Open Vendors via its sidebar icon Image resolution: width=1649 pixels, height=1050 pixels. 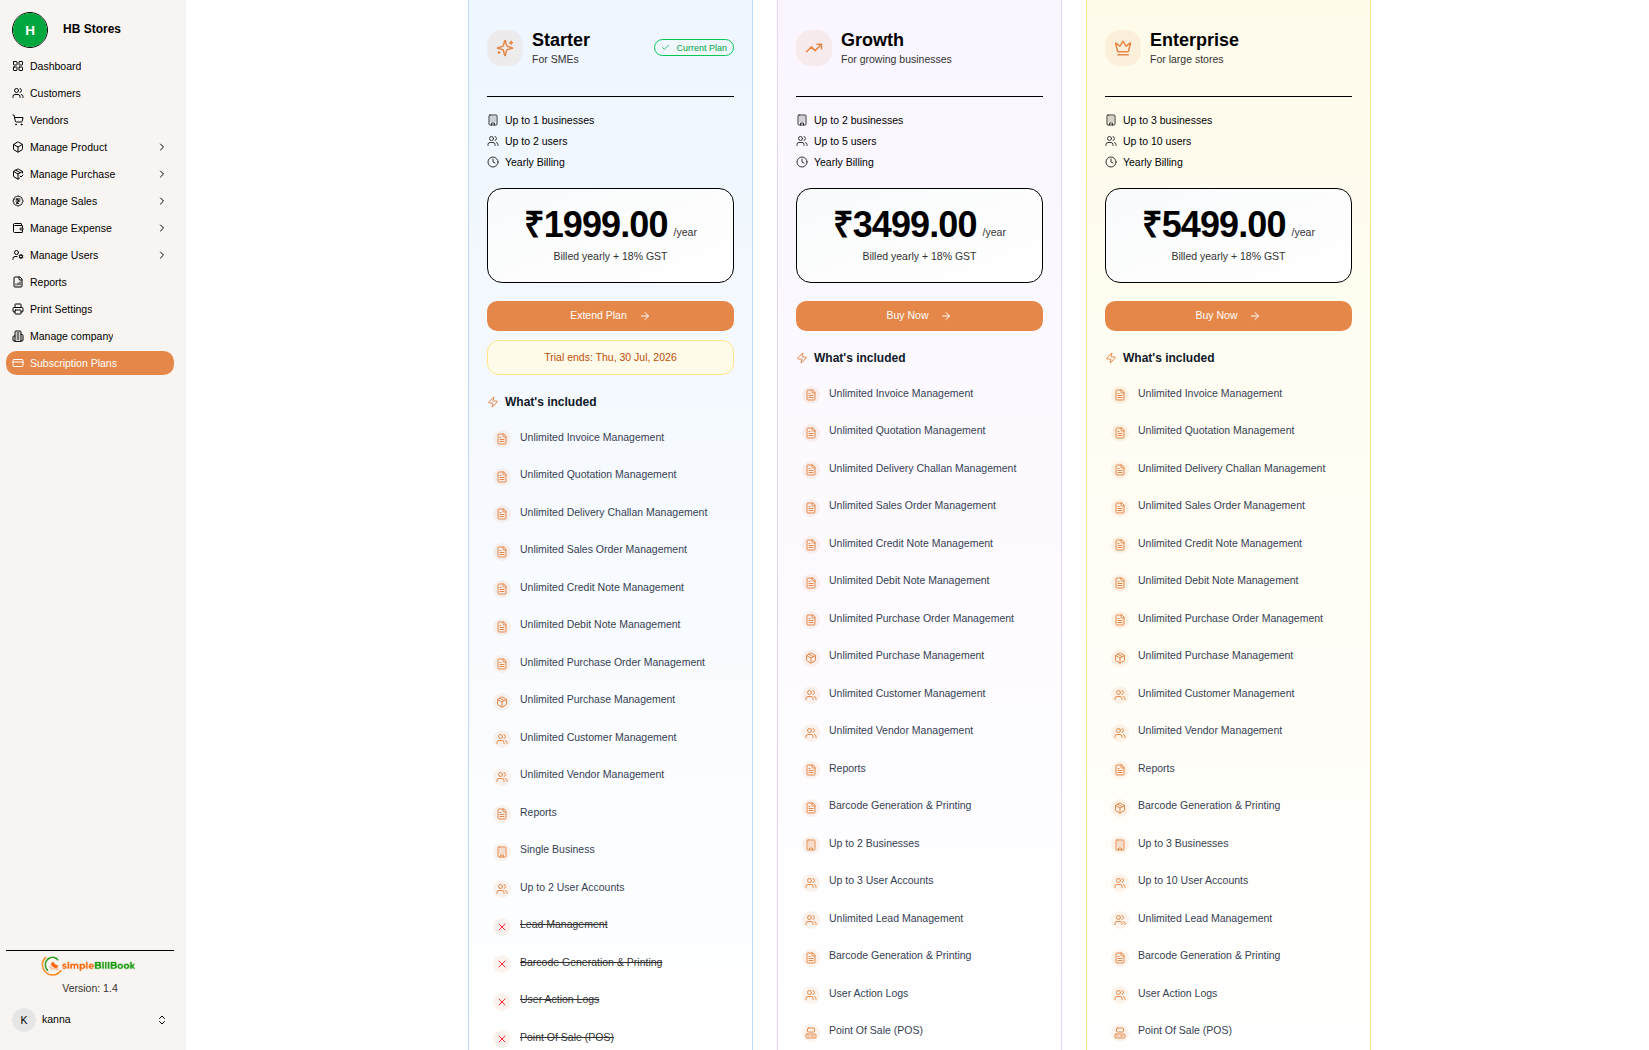18,120
